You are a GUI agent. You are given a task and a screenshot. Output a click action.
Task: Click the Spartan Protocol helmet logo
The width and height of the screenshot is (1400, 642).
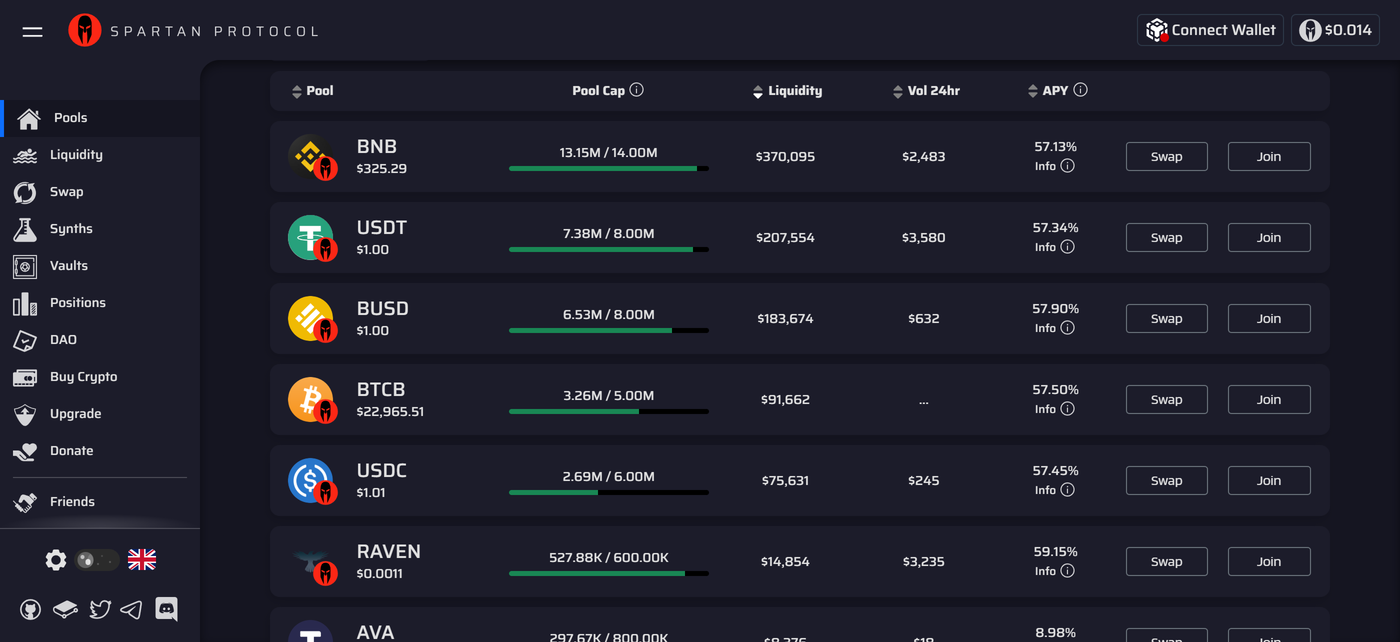85,30
